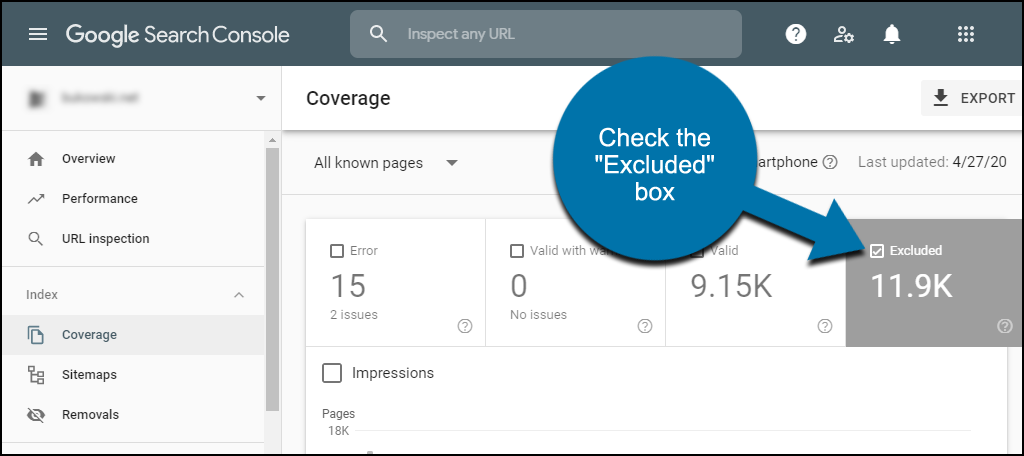This screenshot has width=1024, height=456.
Task: Click the Overview home icon
Action: (36, 159)
